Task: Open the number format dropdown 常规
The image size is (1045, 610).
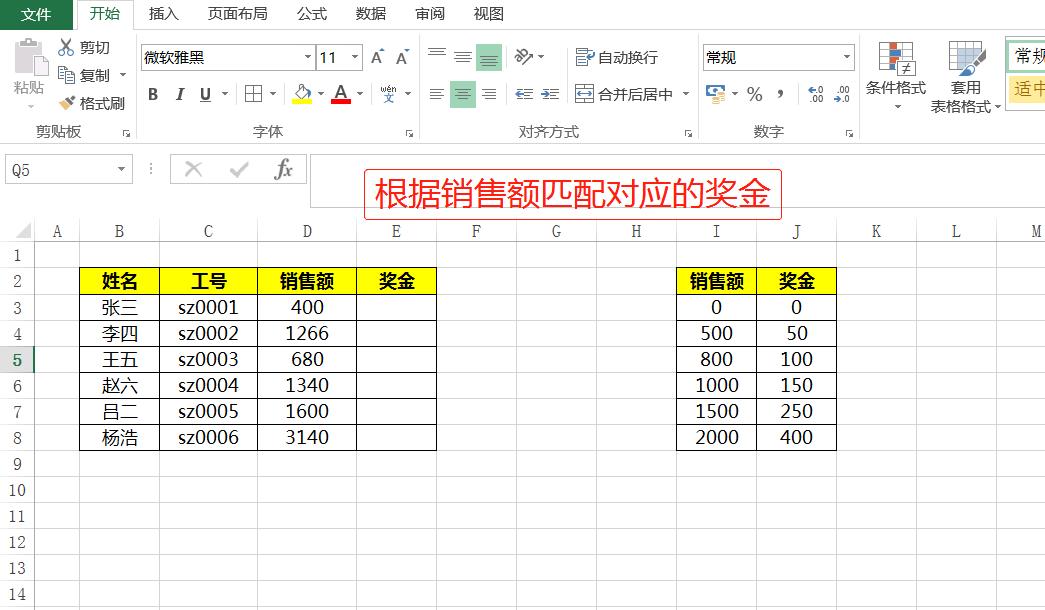Action: [846, 57]
